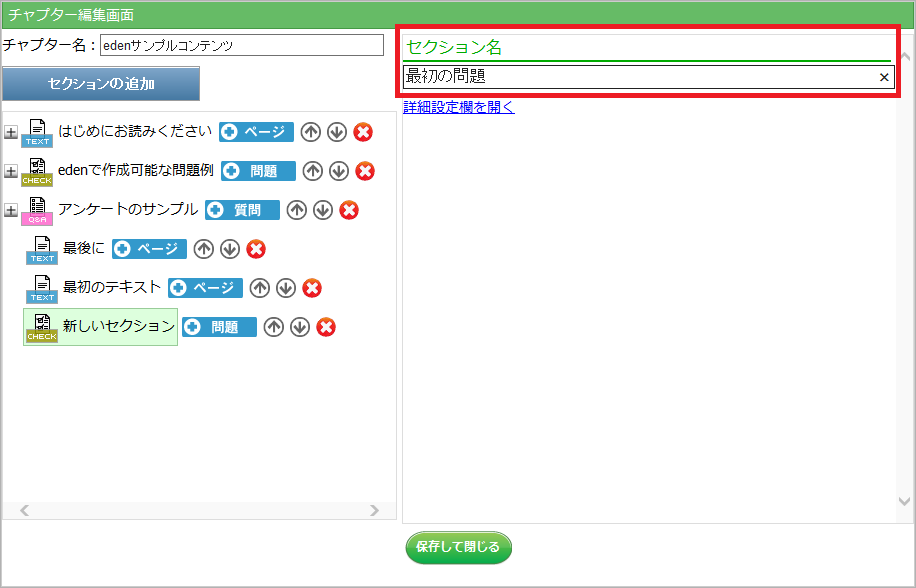Click 保存して閉じる button
916x588 pixels.
tap(459, 547)
